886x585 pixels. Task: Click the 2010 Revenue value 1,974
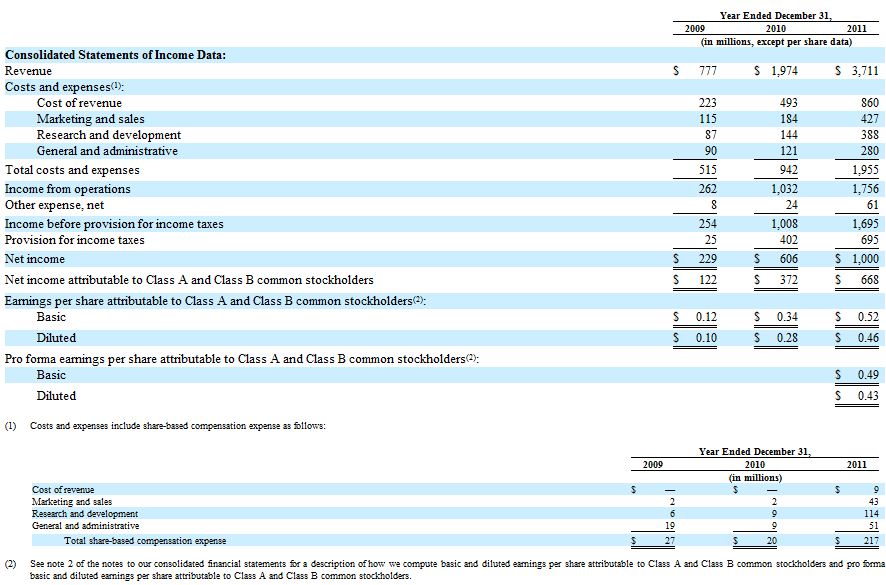[784, 71]
